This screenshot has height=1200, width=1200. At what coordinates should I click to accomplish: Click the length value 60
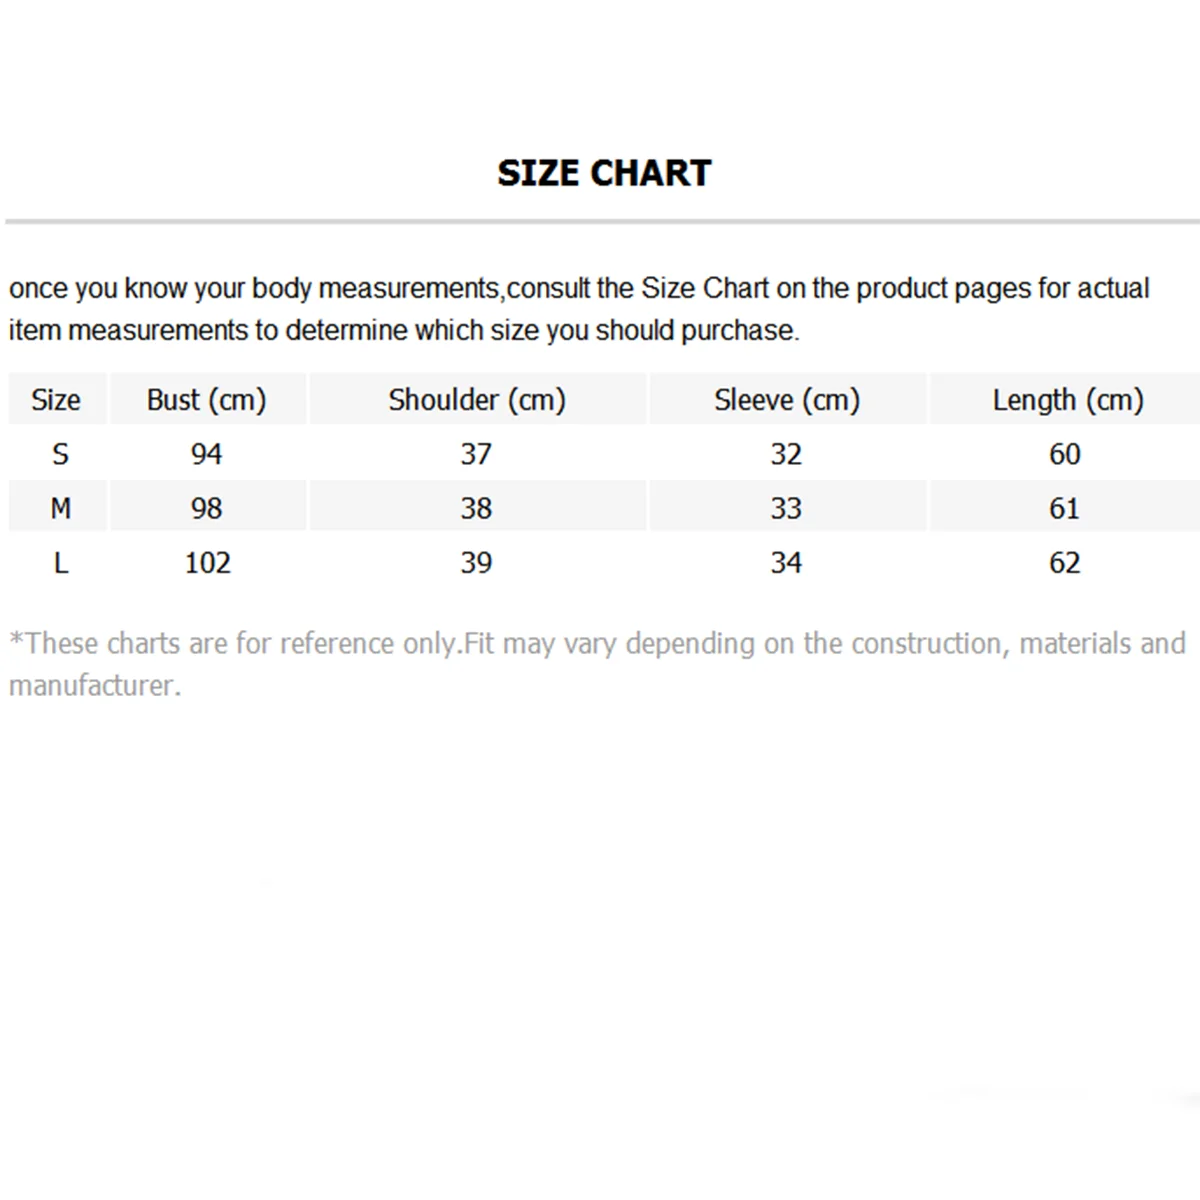(x=1065, y=454)
